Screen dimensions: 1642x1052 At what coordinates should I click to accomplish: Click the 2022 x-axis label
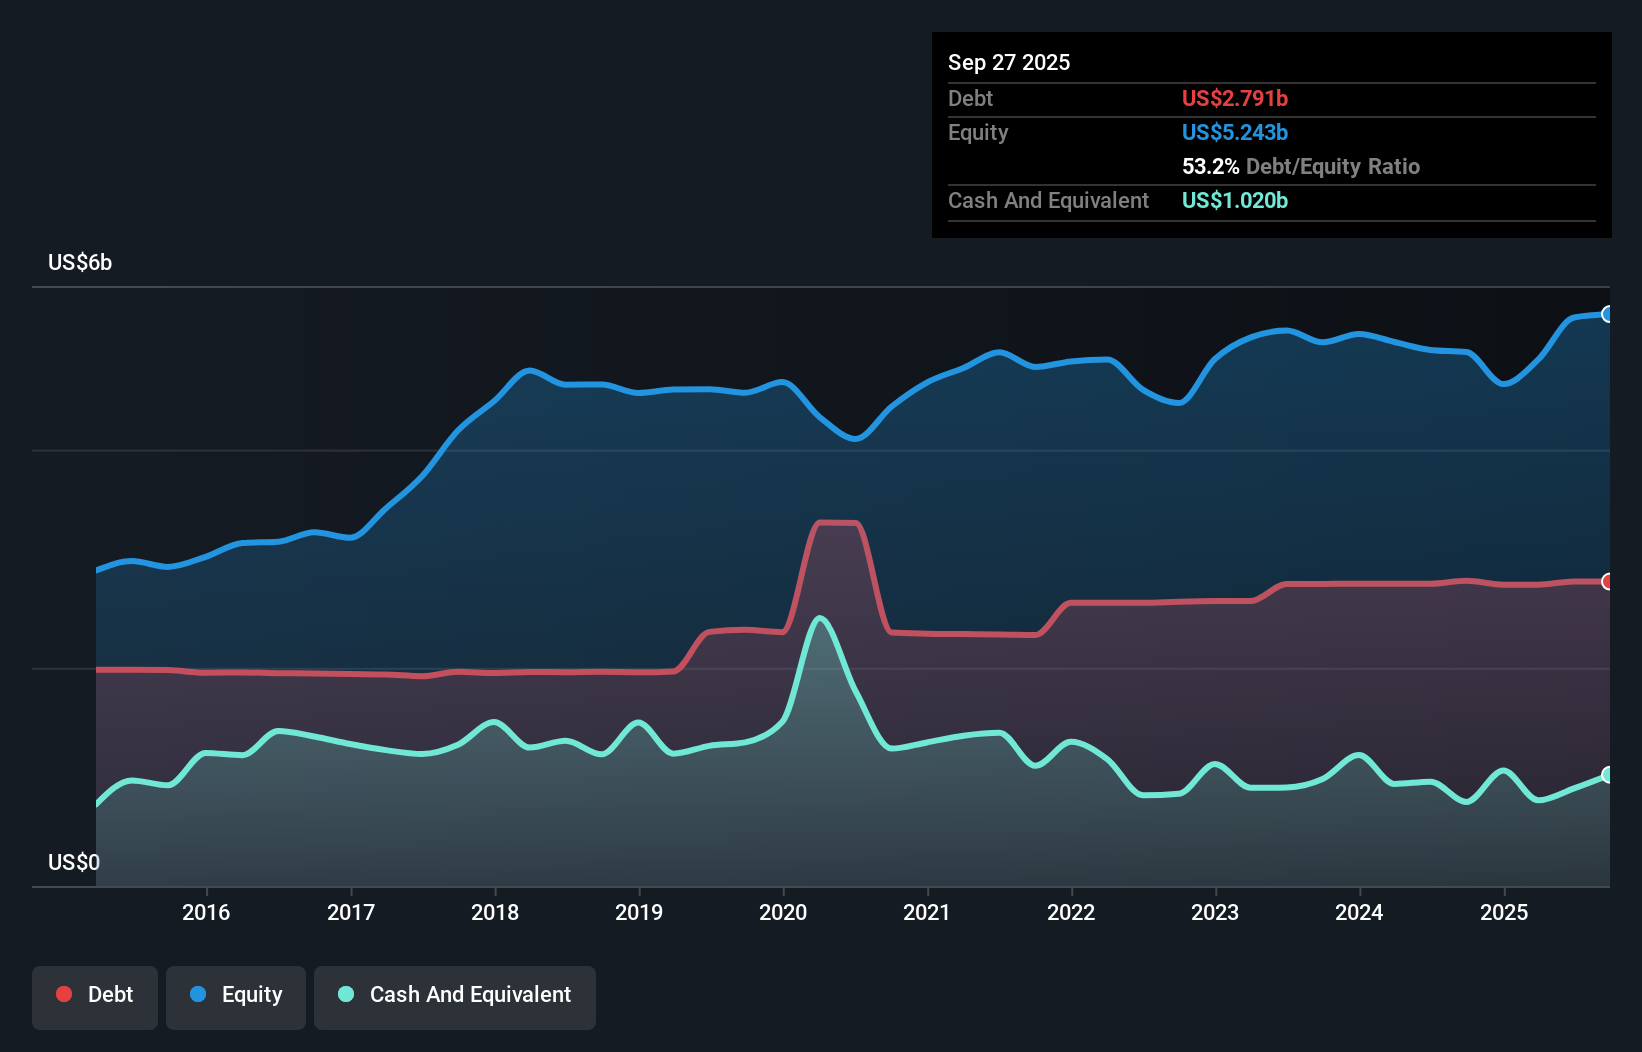point(1071,912)
